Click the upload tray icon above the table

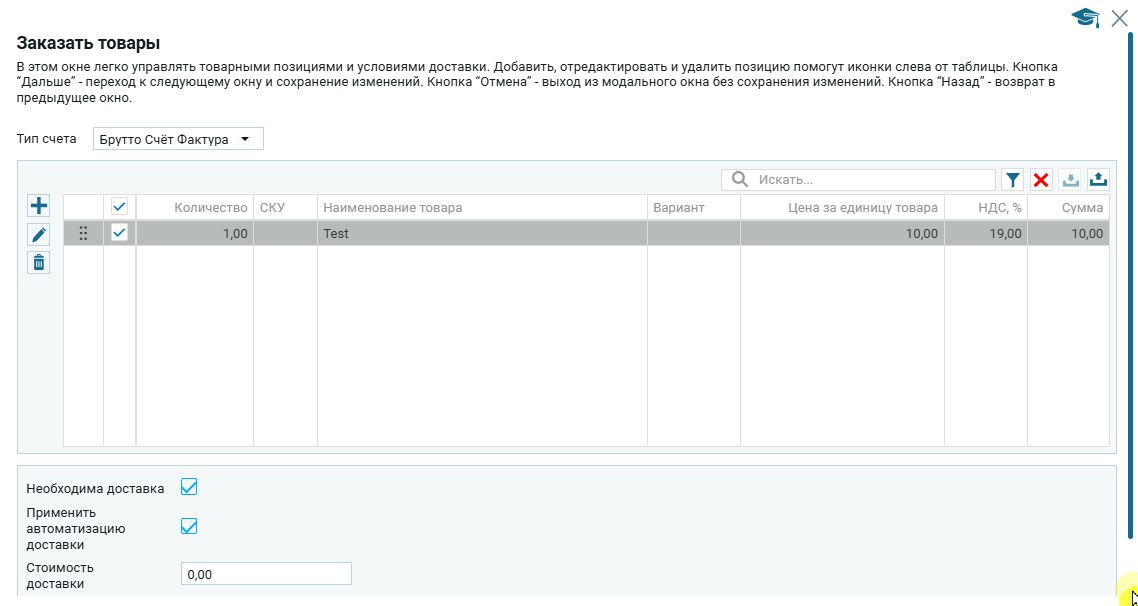[1098, 180]
